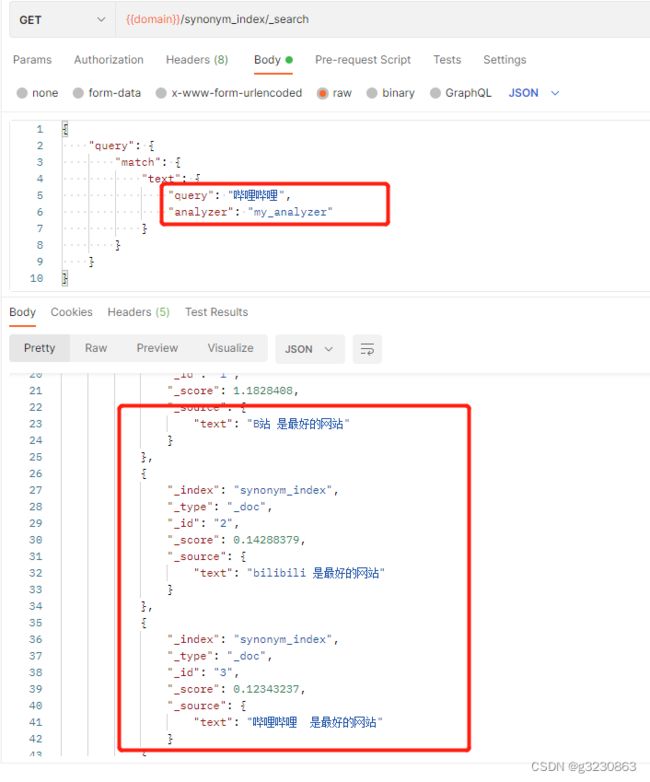Select the form-data radio option
650x782 pixels.
coord(78,93)
